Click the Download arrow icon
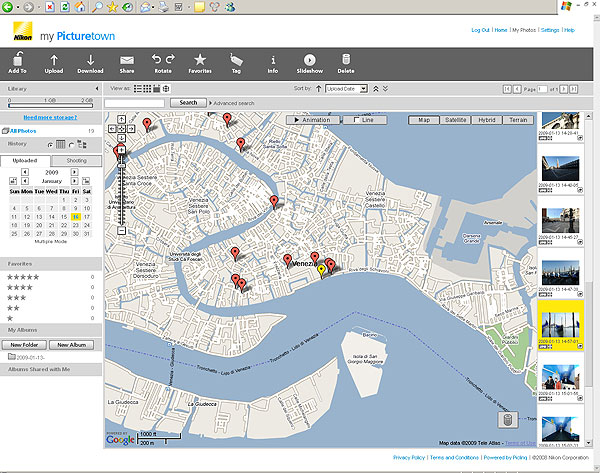 90,61
